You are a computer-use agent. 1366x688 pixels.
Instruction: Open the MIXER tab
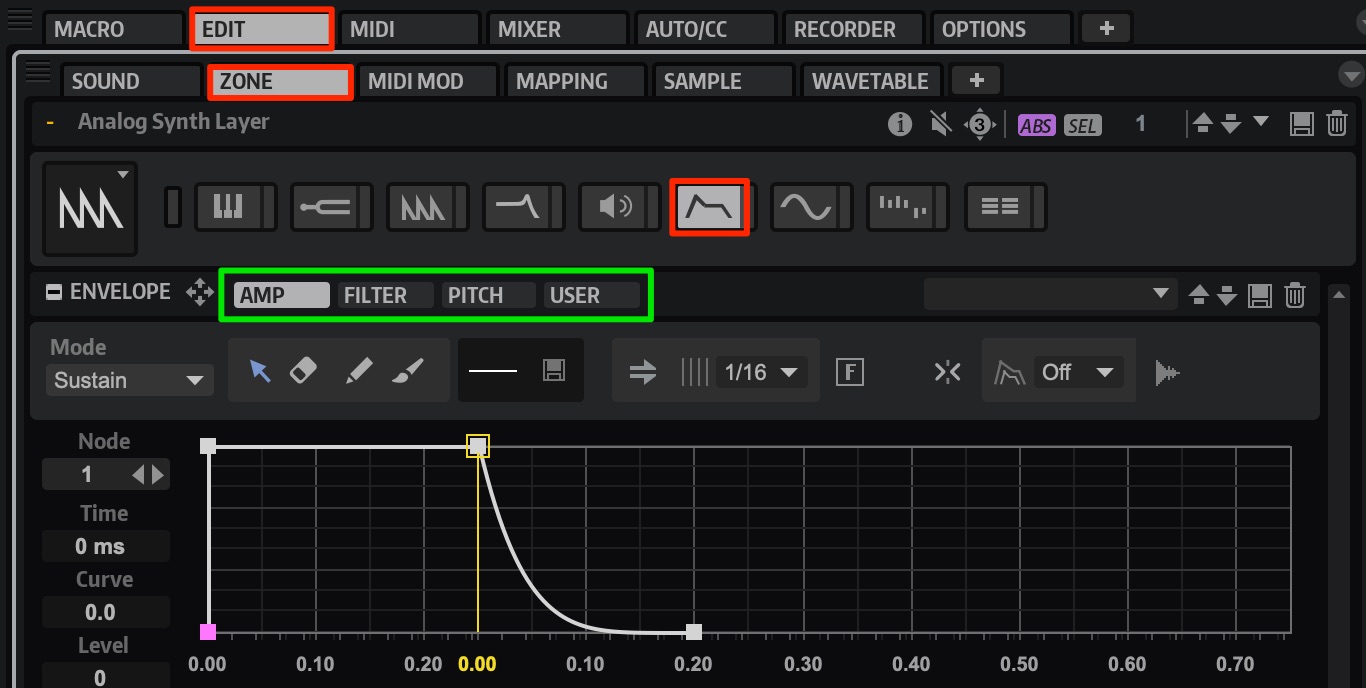click(x=558, y=29)
